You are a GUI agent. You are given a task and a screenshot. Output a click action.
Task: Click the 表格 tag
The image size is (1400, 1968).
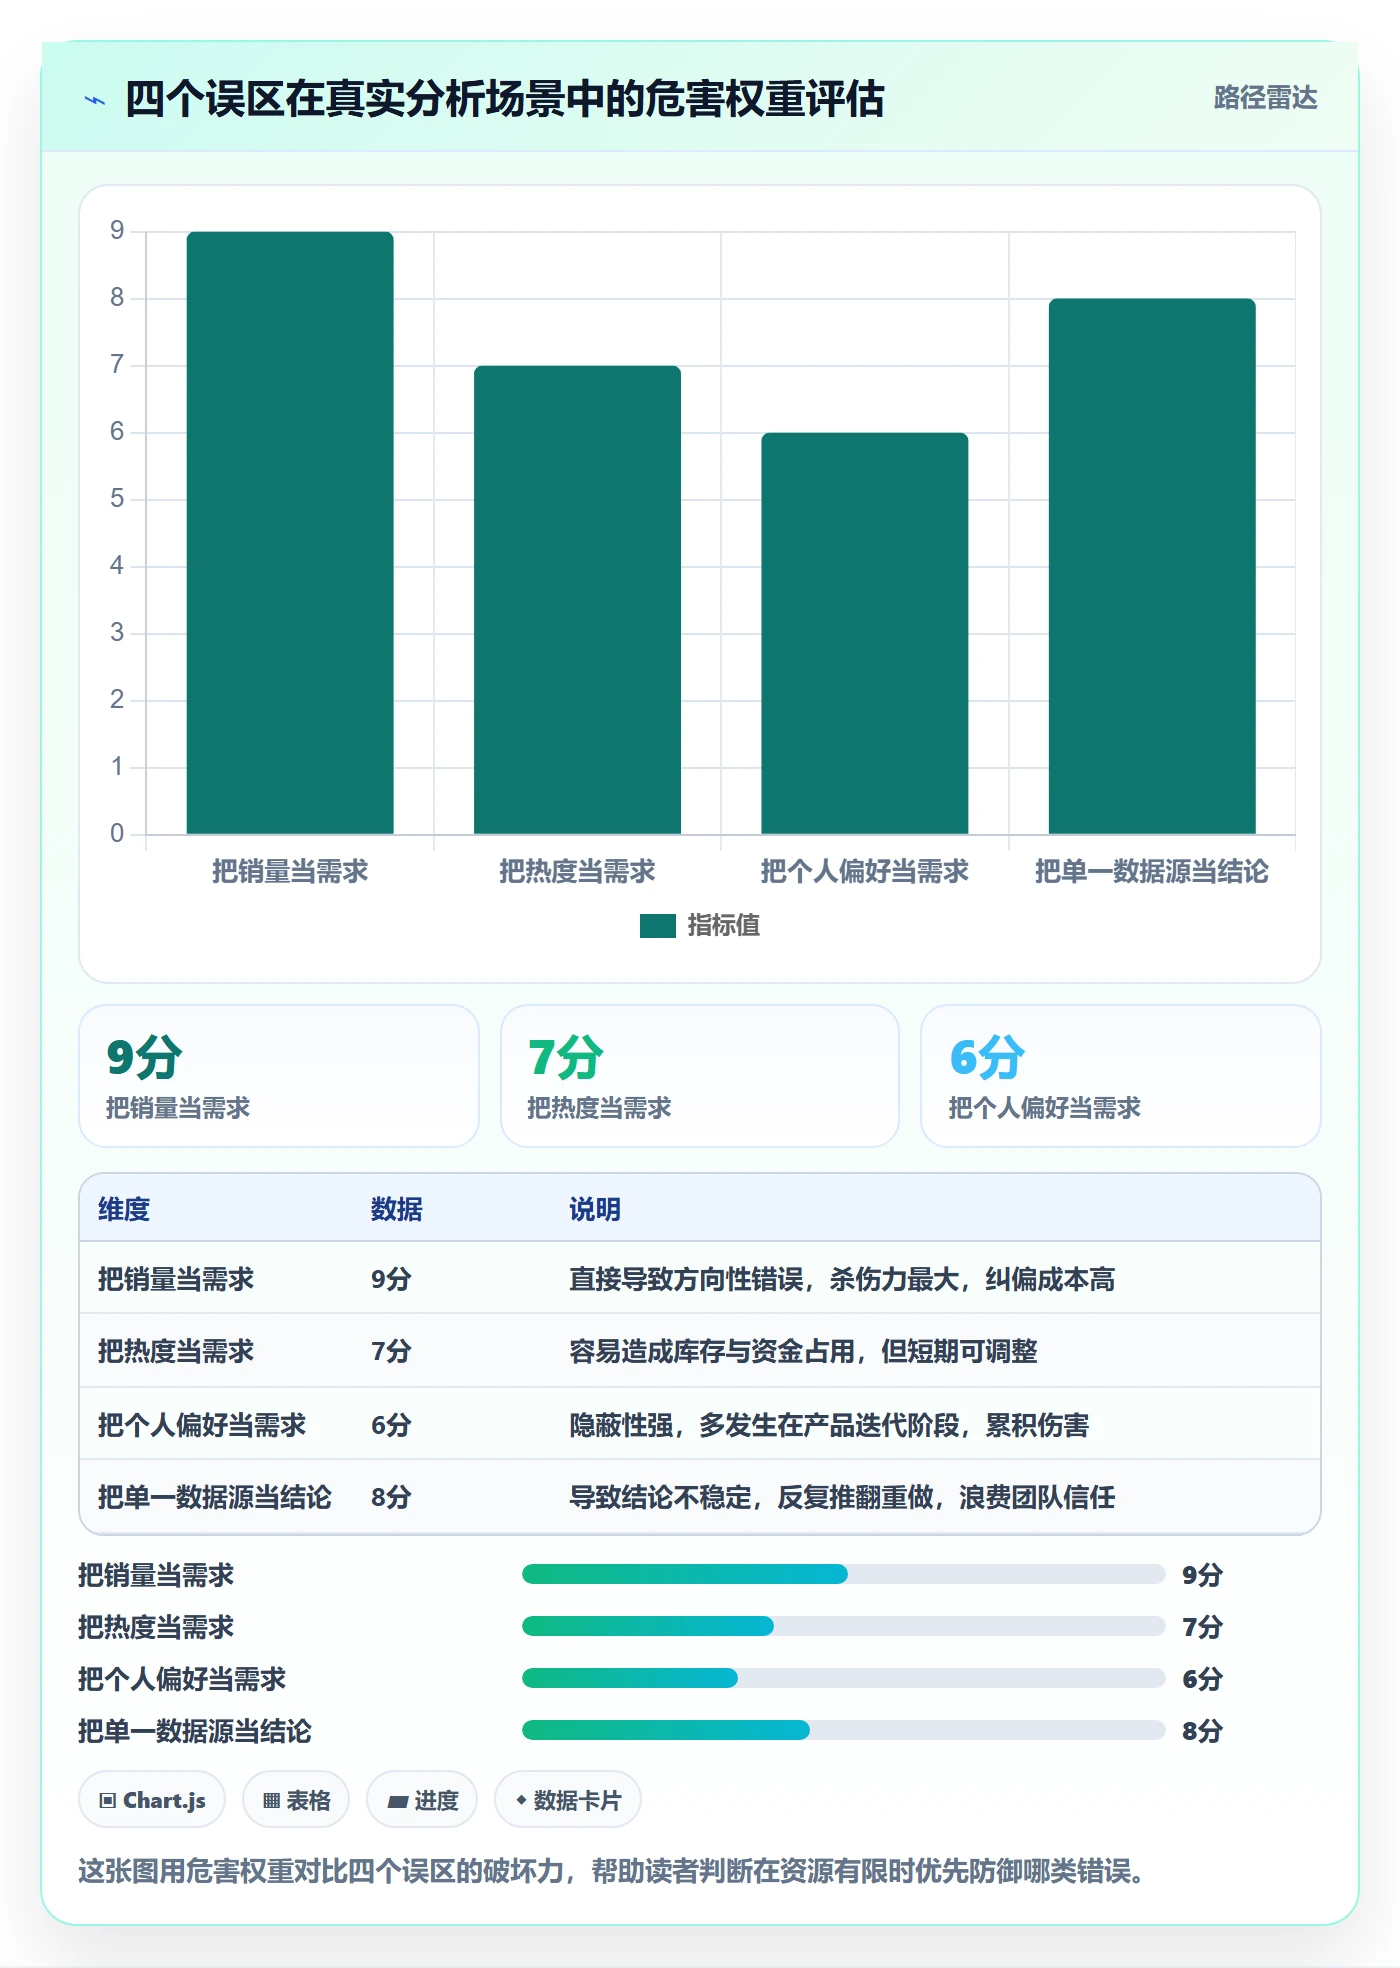[296, 1800]
